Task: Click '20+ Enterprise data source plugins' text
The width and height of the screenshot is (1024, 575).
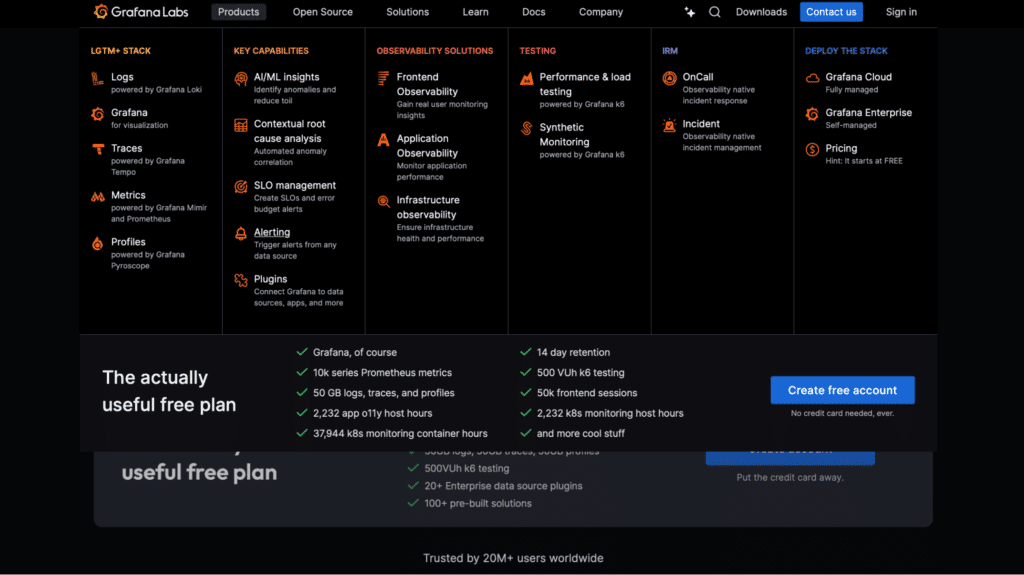Action: pos(504,486)
